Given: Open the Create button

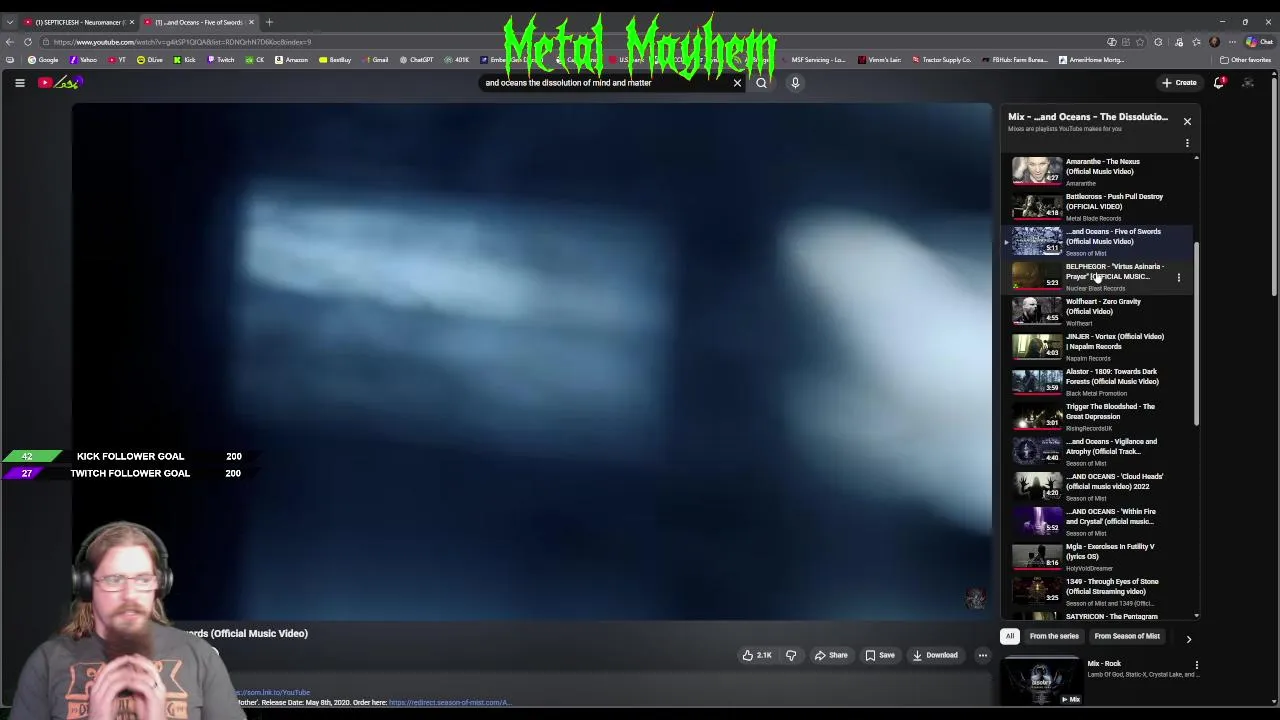Looking at the screenshot, I should click(1180, 83).
